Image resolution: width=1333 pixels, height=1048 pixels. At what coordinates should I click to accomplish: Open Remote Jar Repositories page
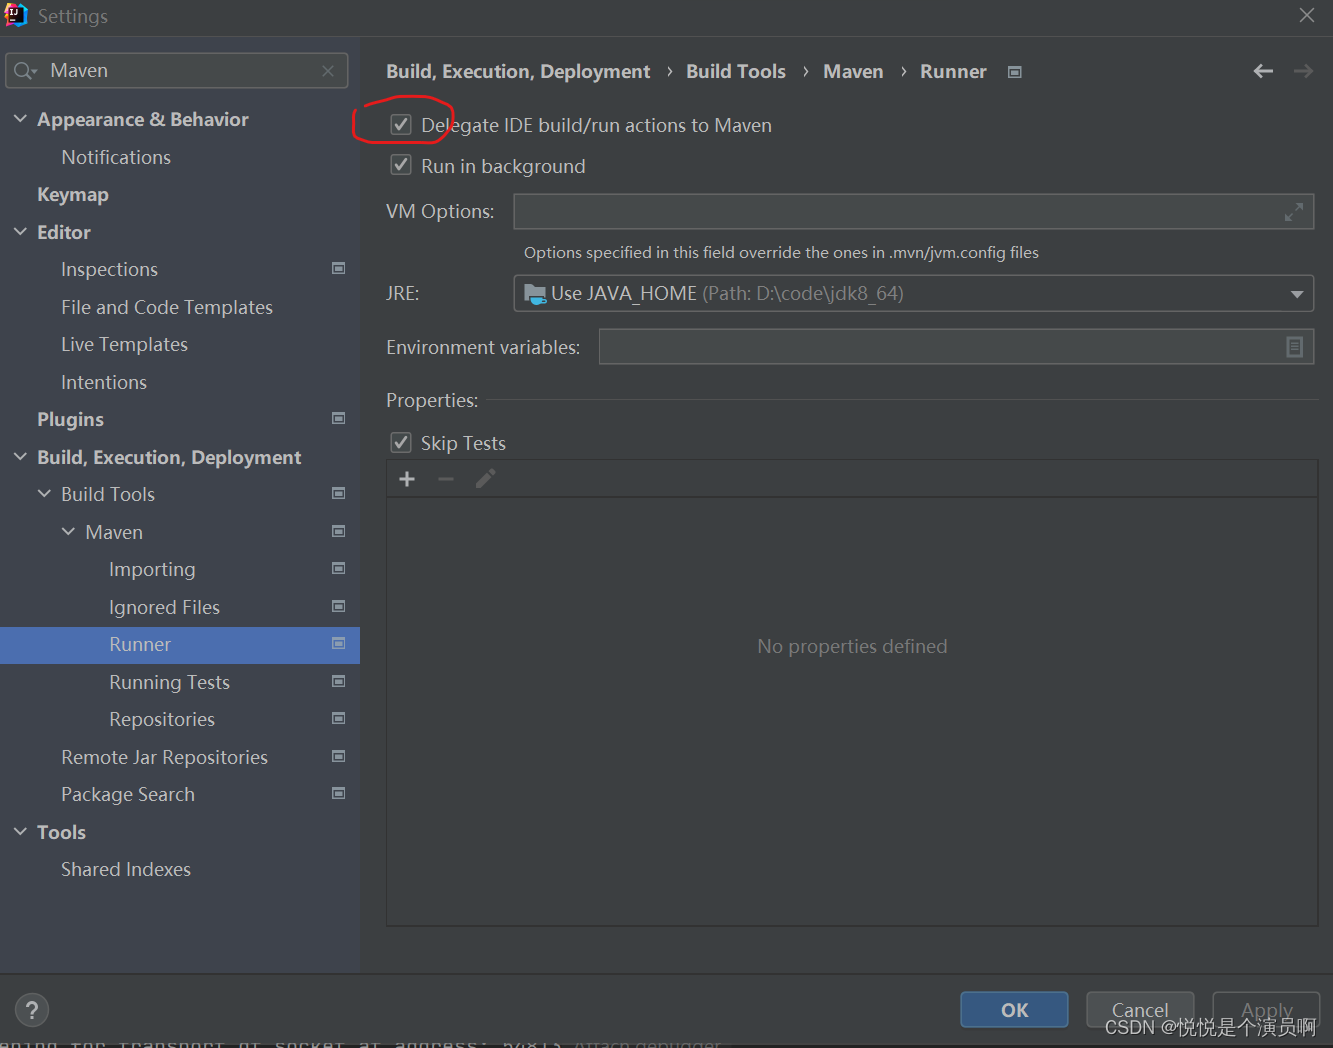click(x=164, y=757)
